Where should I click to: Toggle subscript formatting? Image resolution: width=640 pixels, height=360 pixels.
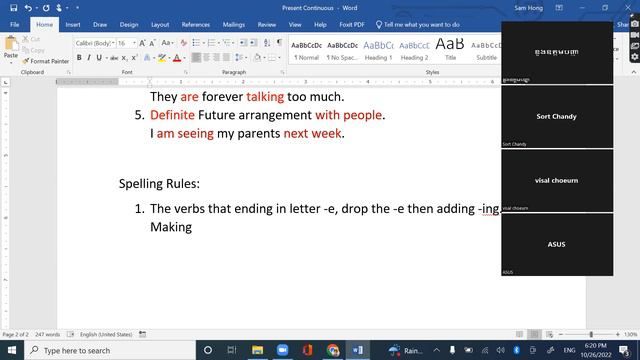(x=124, y=58)
